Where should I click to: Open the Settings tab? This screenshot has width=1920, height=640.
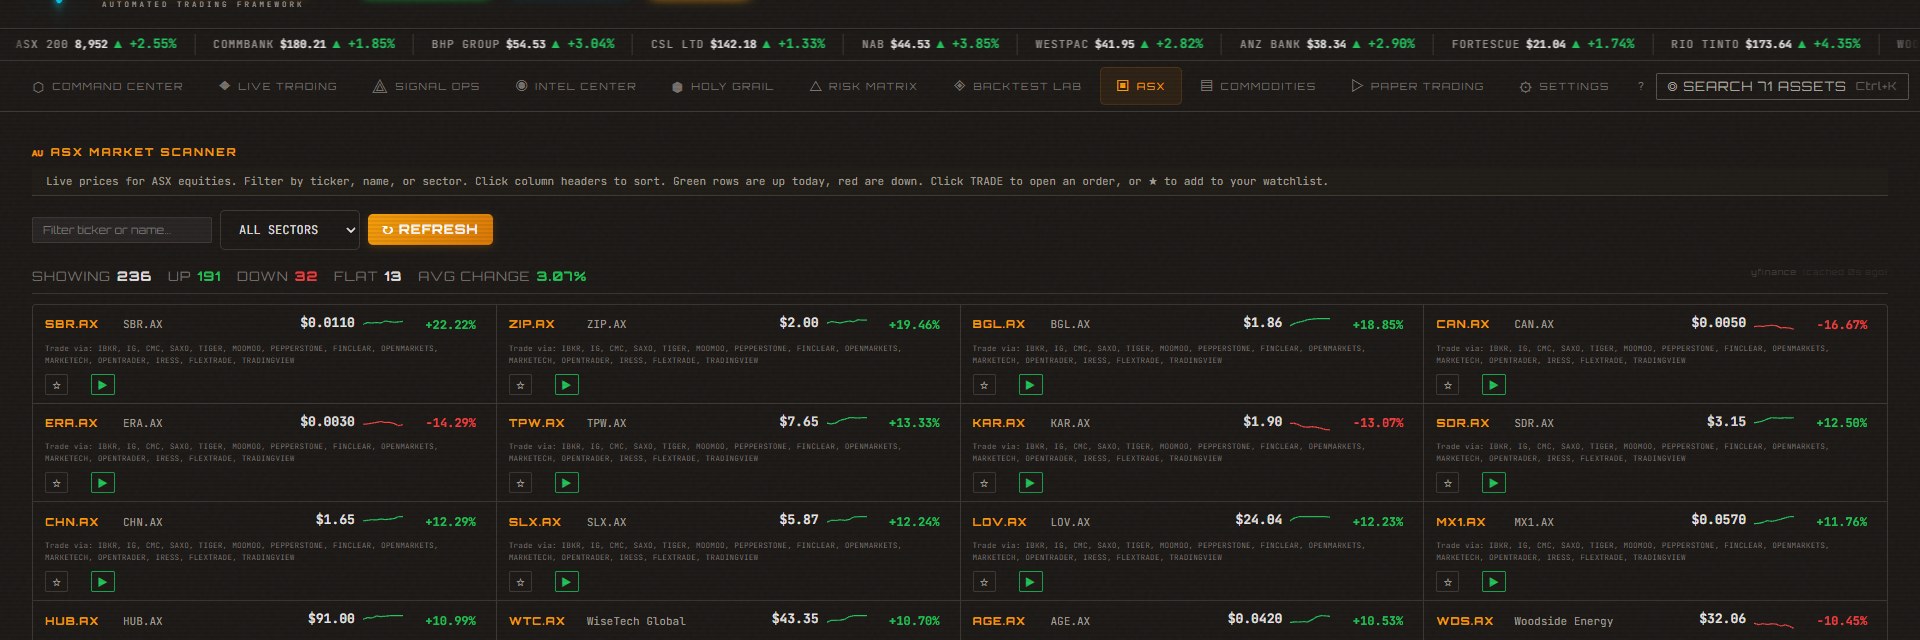1564,87
